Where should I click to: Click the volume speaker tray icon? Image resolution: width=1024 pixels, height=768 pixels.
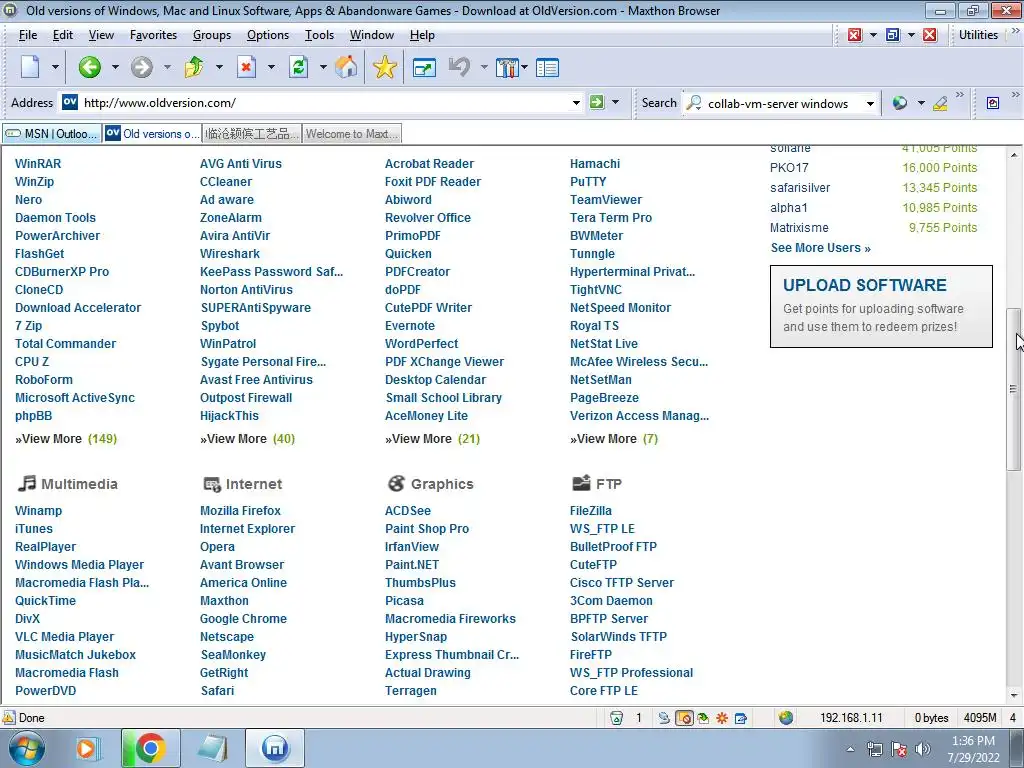click(922, 749)
